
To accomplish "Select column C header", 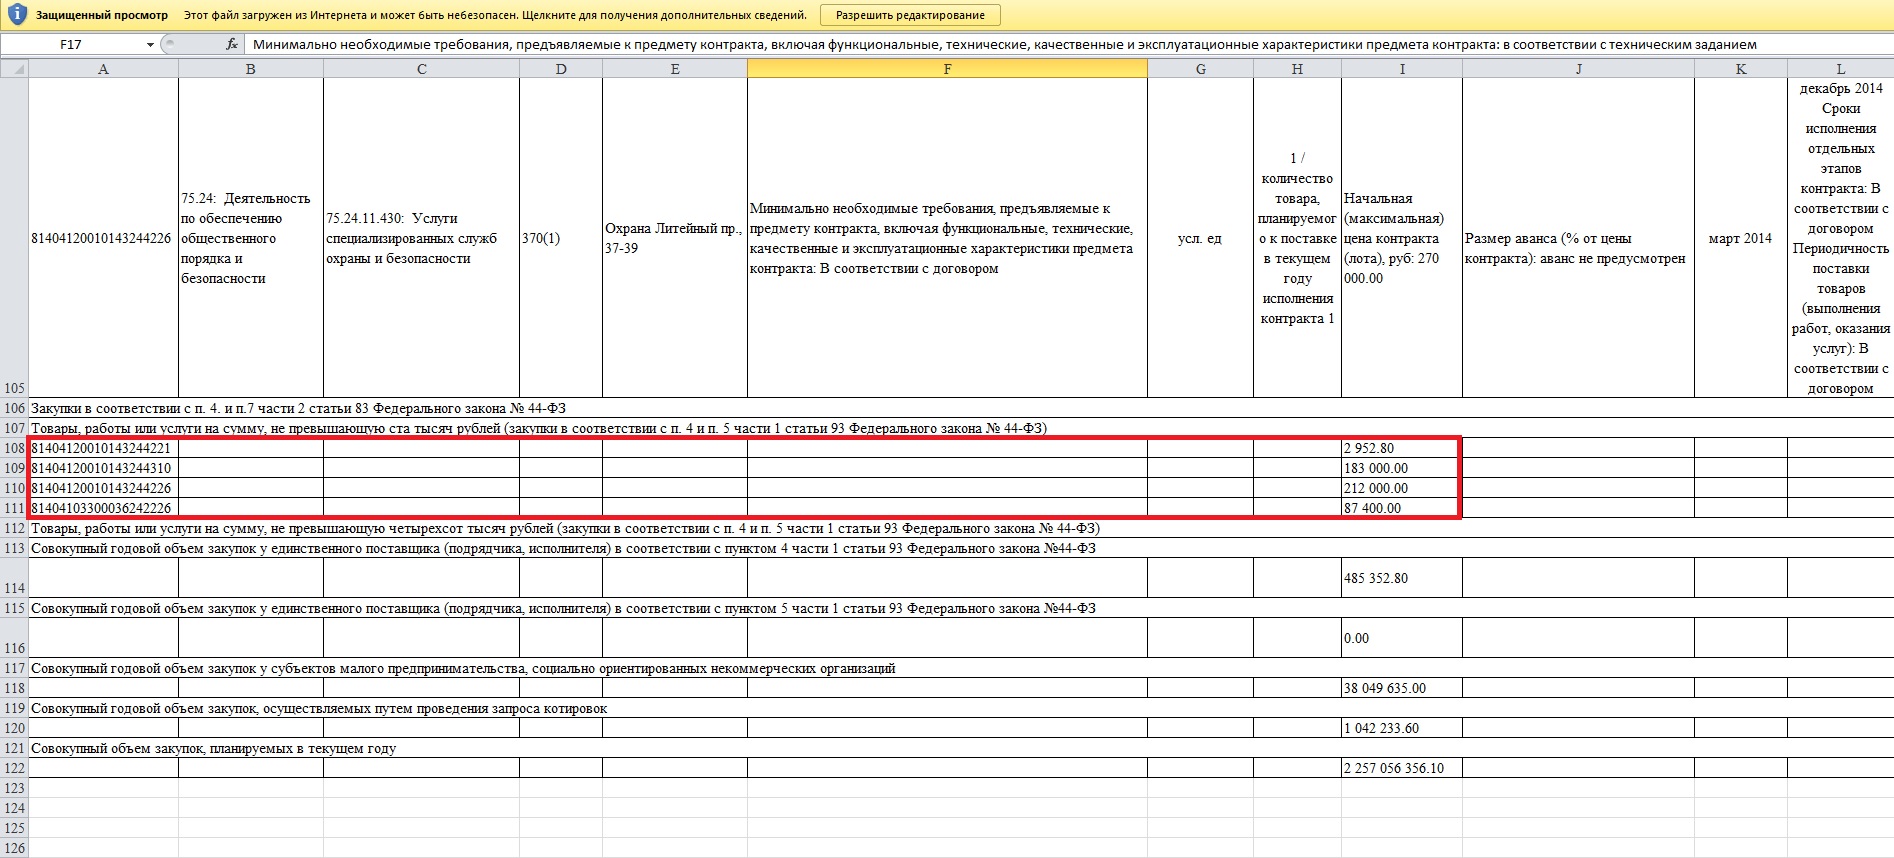I will click(x=421, y=69).
